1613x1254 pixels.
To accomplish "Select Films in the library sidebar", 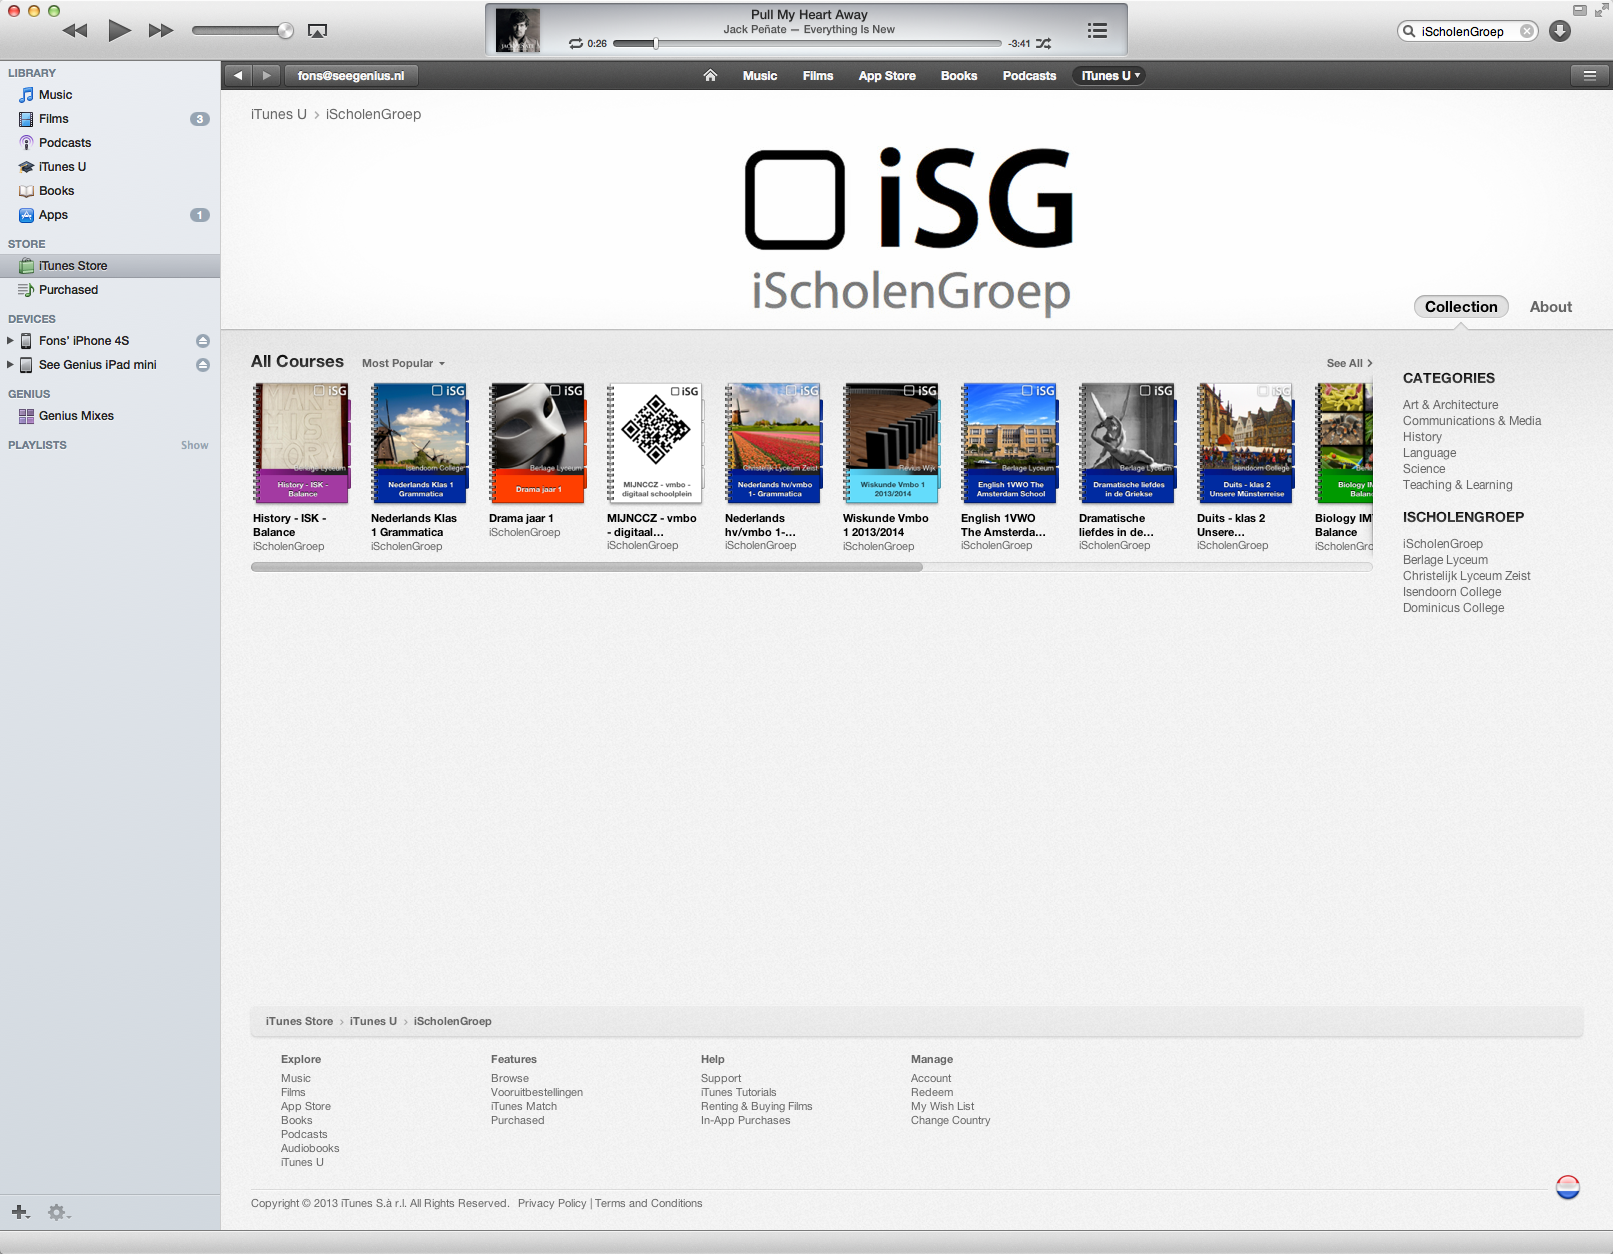I will click(x=110, y=119).
